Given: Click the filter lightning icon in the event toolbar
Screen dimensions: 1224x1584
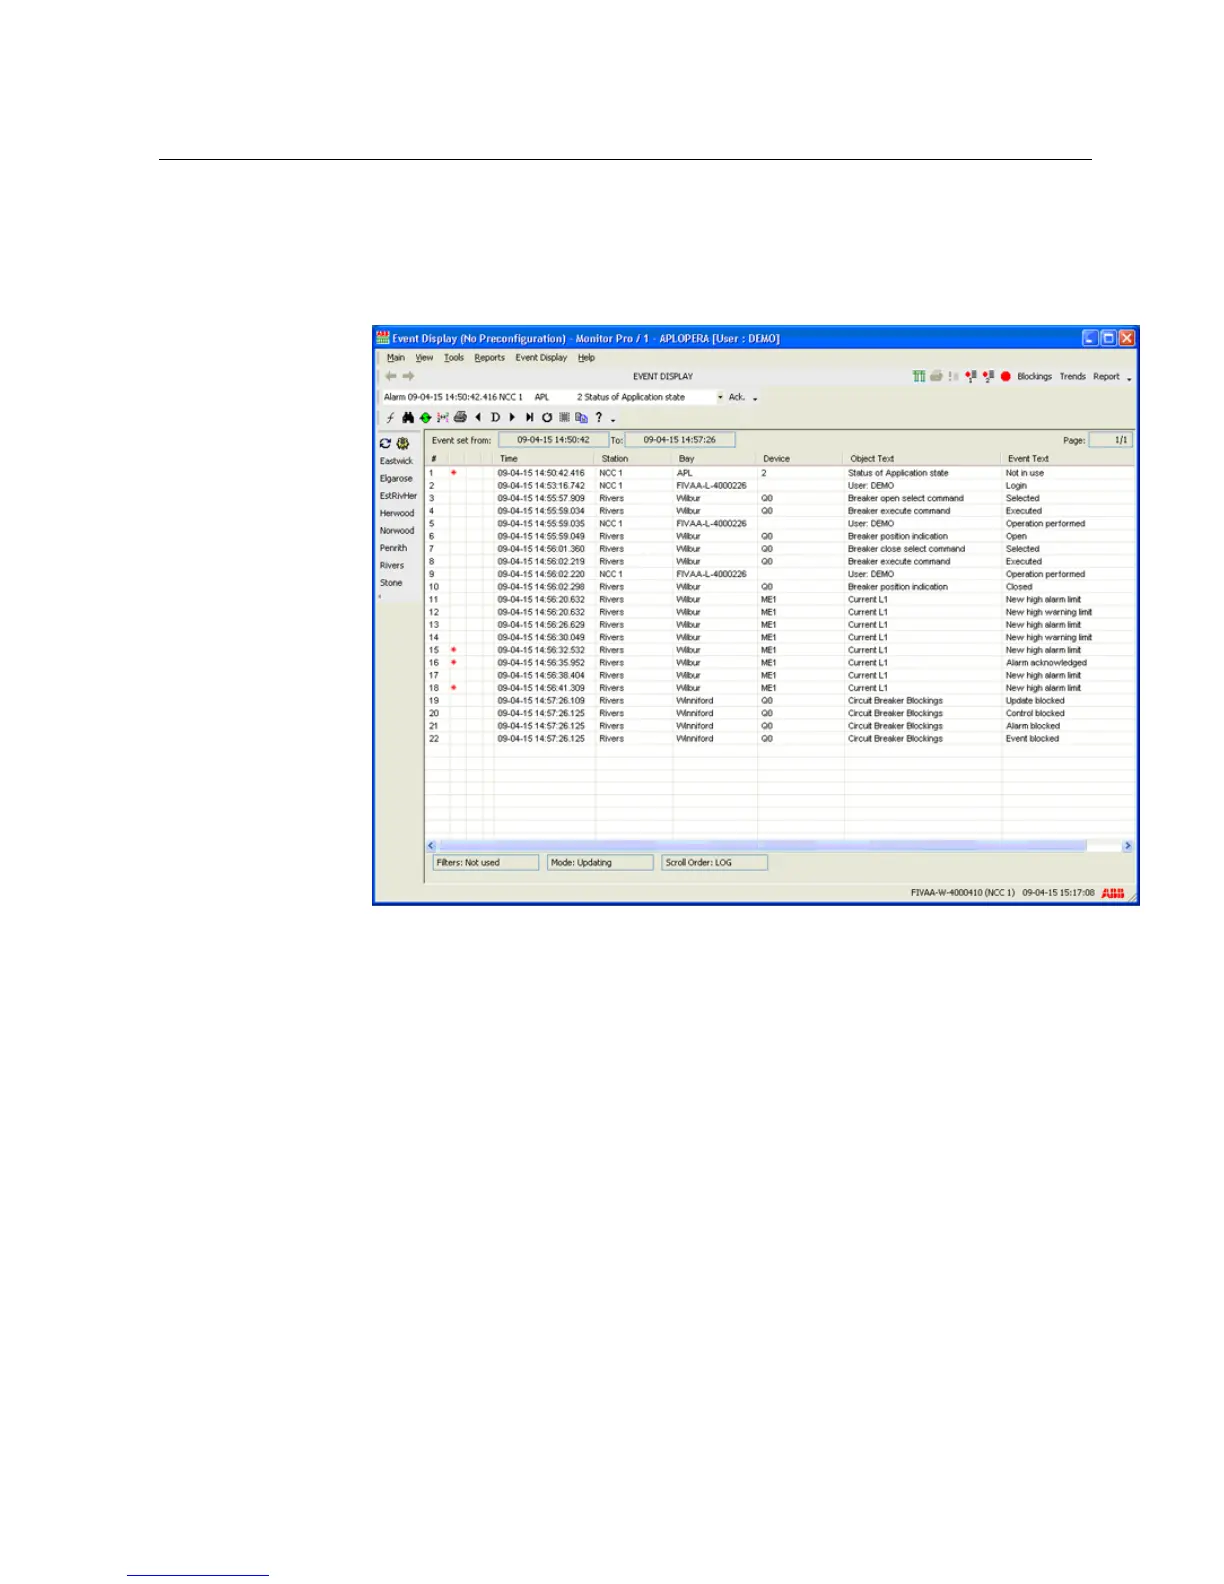Looking at the screenshot, I should click(x=391, y=418).
